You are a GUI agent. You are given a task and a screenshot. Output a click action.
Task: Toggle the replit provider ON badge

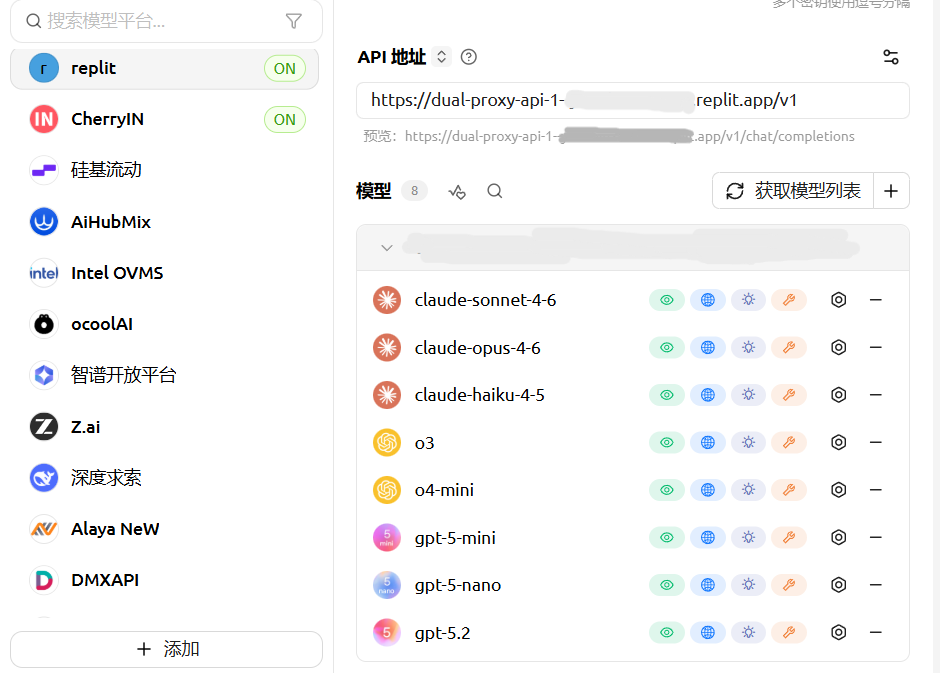pos(285,69)
